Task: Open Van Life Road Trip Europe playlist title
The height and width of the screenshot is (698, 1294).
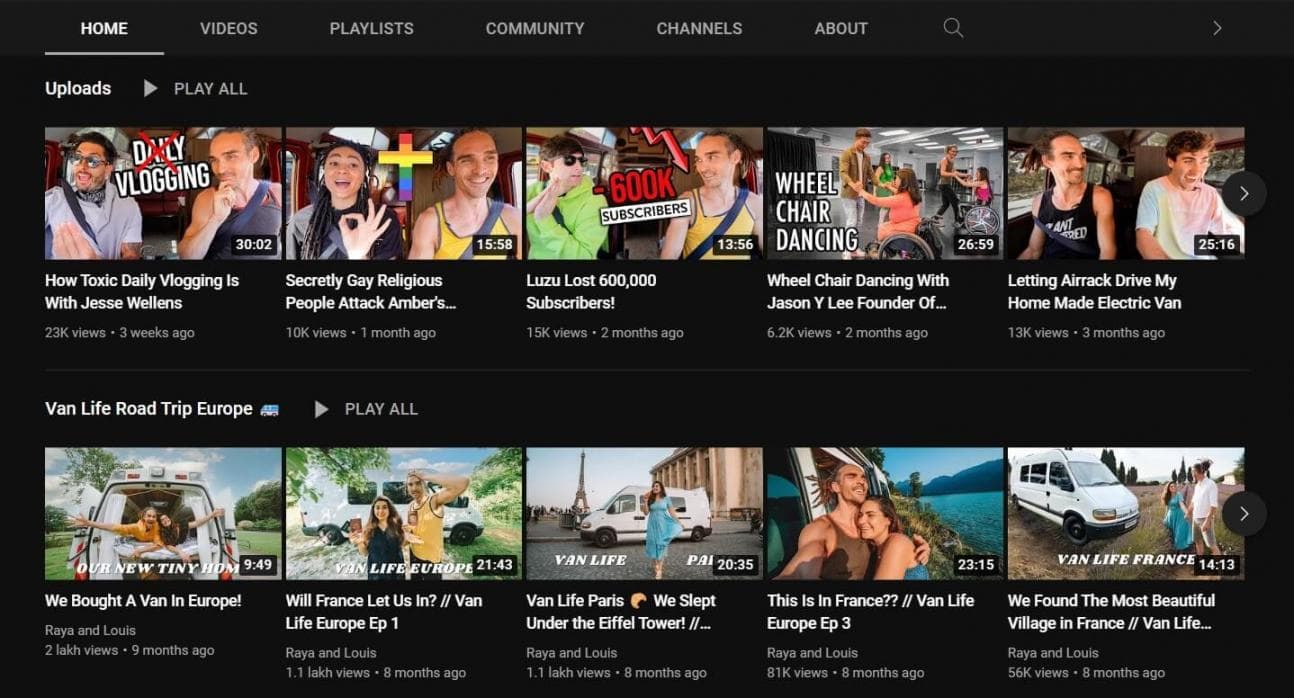Action: coord(149,409)
